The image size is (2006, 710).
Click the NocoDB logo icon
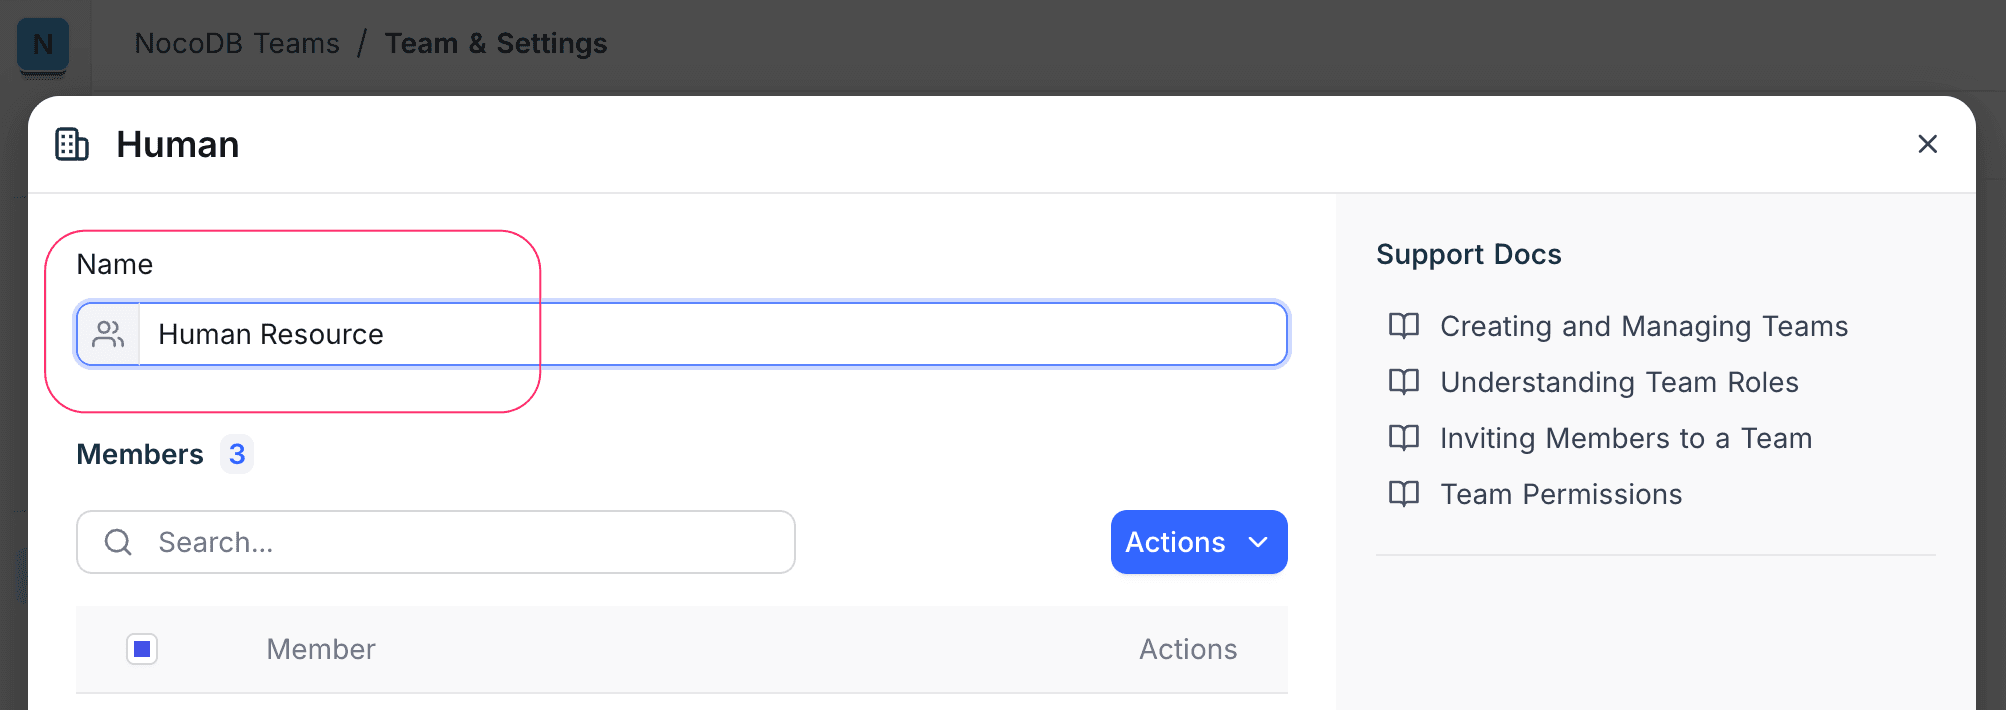(x=43, y=45)
